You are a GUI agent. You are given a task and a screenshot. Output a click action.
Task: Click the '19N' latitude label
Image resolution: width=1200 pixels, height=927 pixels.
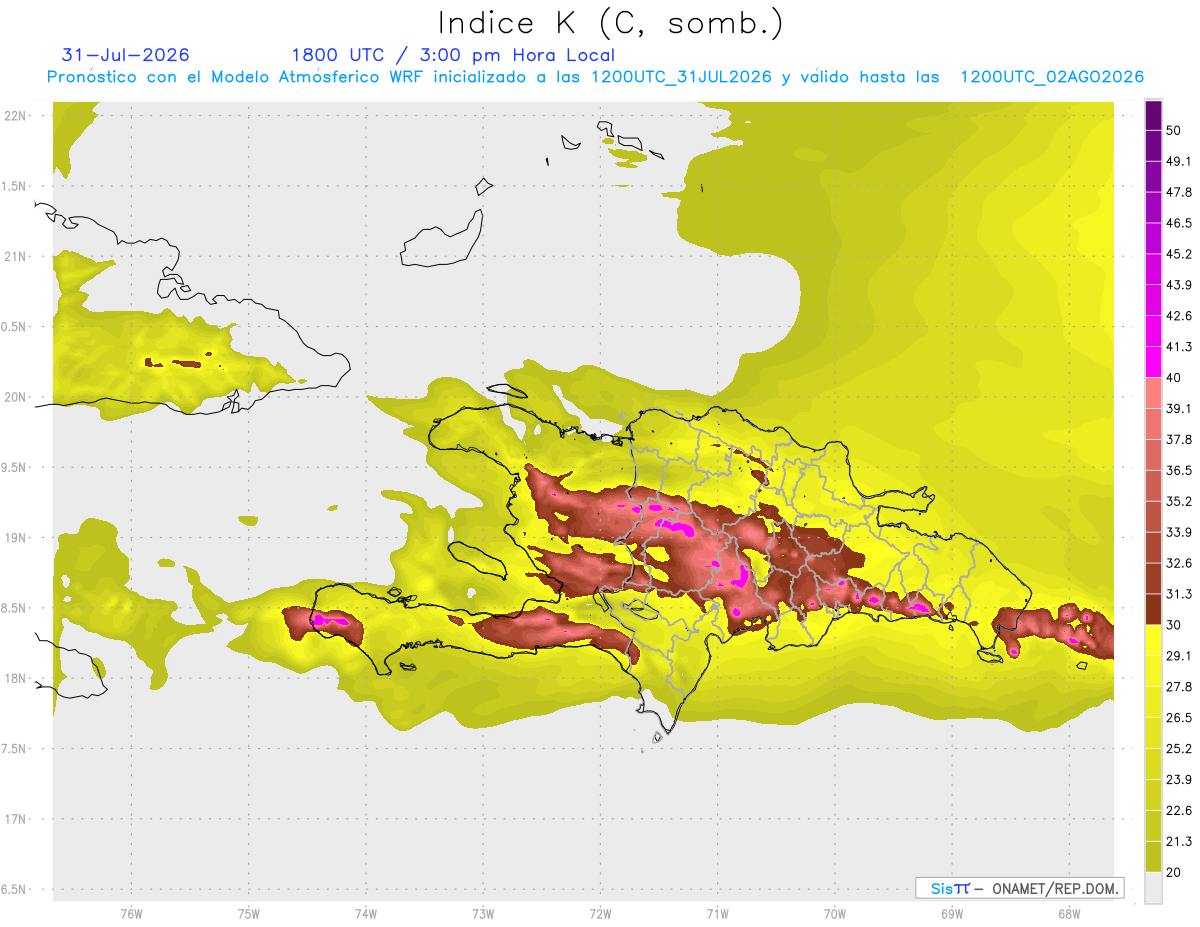(16, 537)
